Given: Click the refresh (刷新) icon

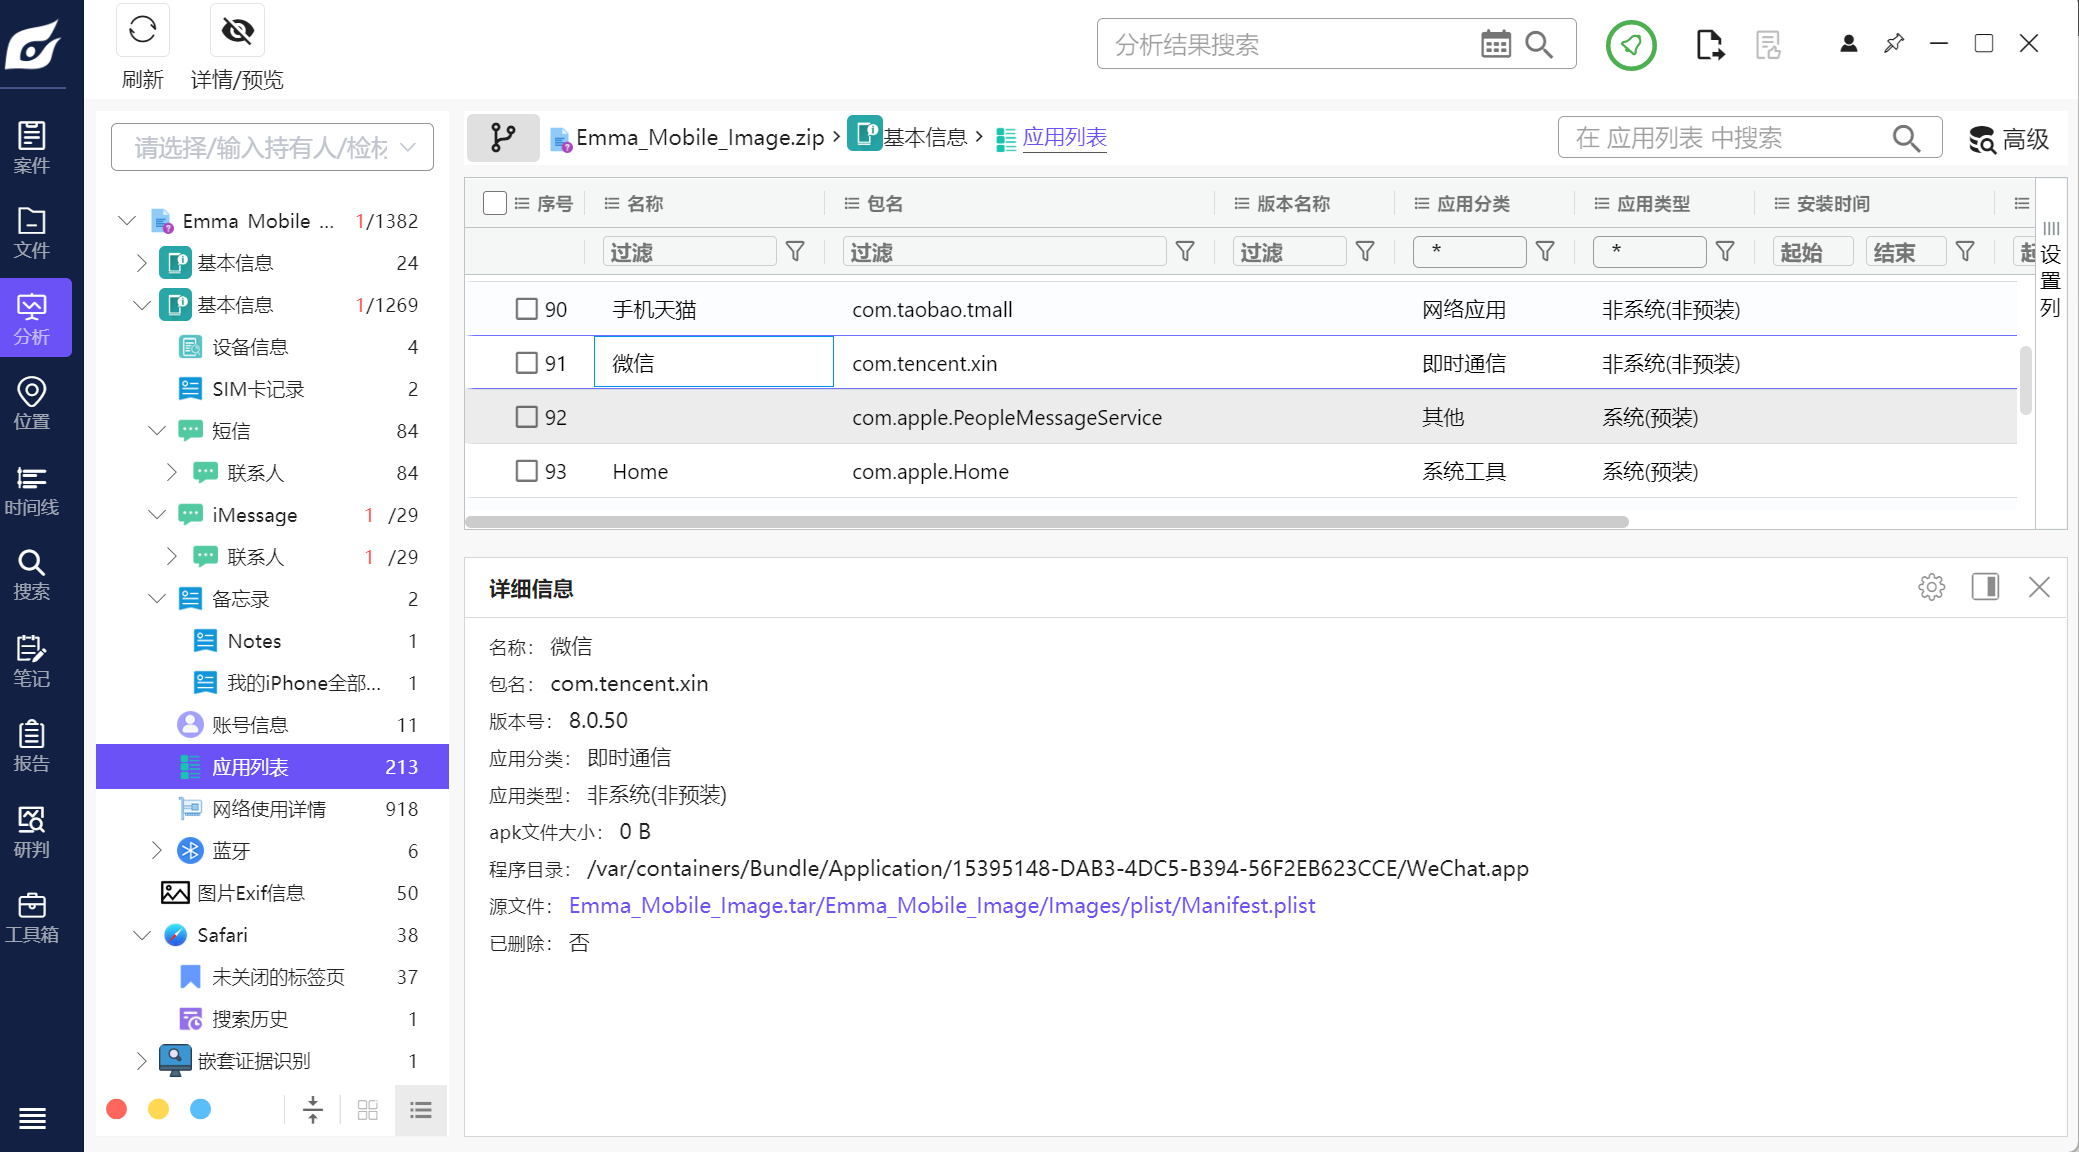Looking at the screenshot, I should pyautogui.click(x=142, y=31).
